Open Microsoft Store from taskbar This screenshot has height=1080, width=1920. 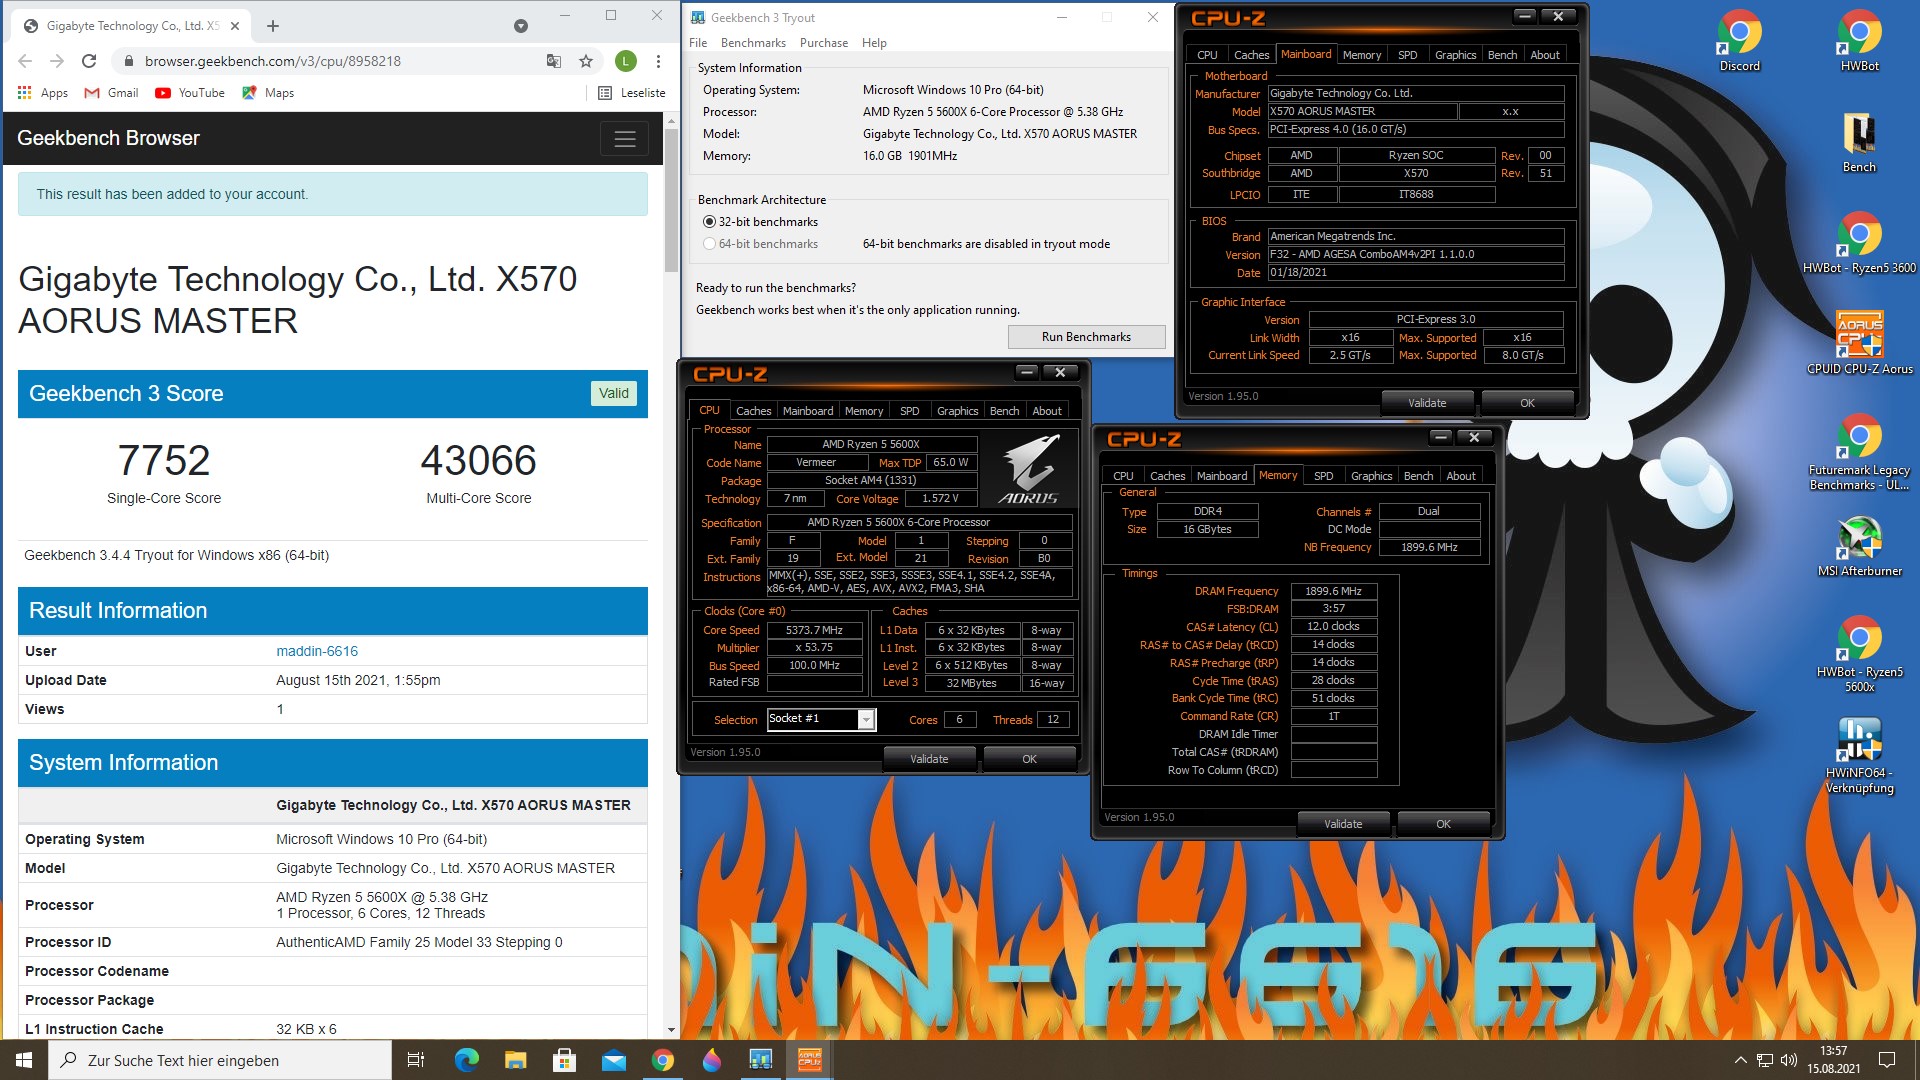pyautogui.click(x=564, y=1060)
